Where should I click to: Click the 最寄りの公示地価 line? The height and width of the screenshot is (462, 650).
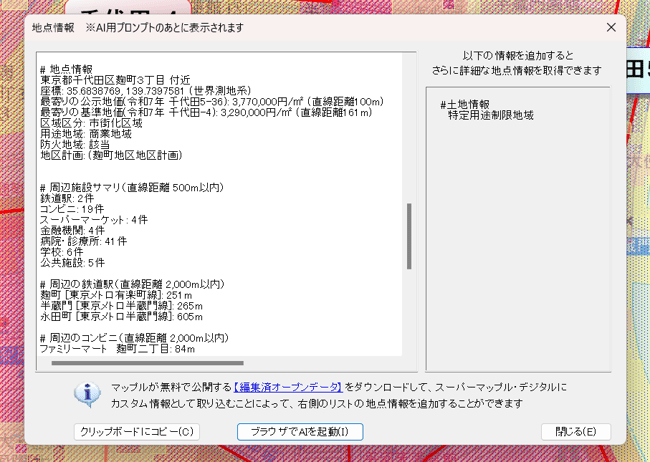point(212,101)
